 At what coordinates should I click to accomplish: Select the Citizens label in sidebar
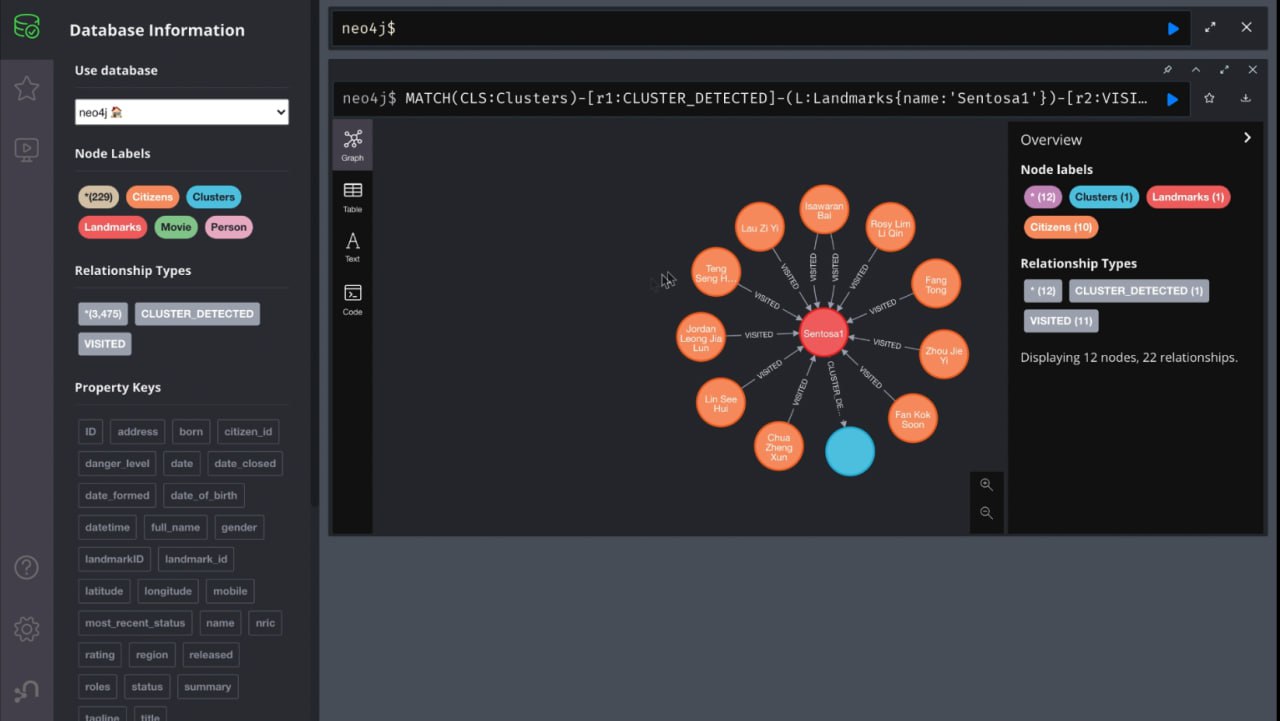click(152, 197)
